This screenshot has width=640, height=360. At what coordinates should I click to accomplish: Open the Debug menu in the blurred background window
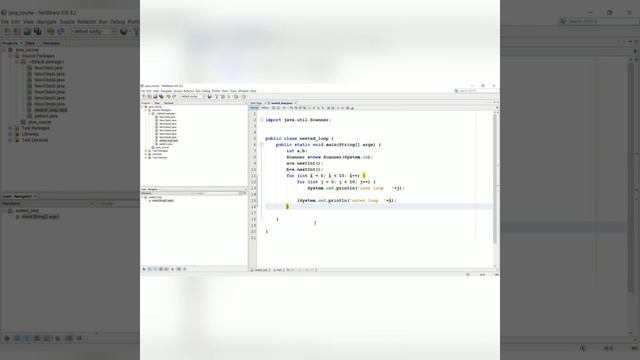click(117, 21)
